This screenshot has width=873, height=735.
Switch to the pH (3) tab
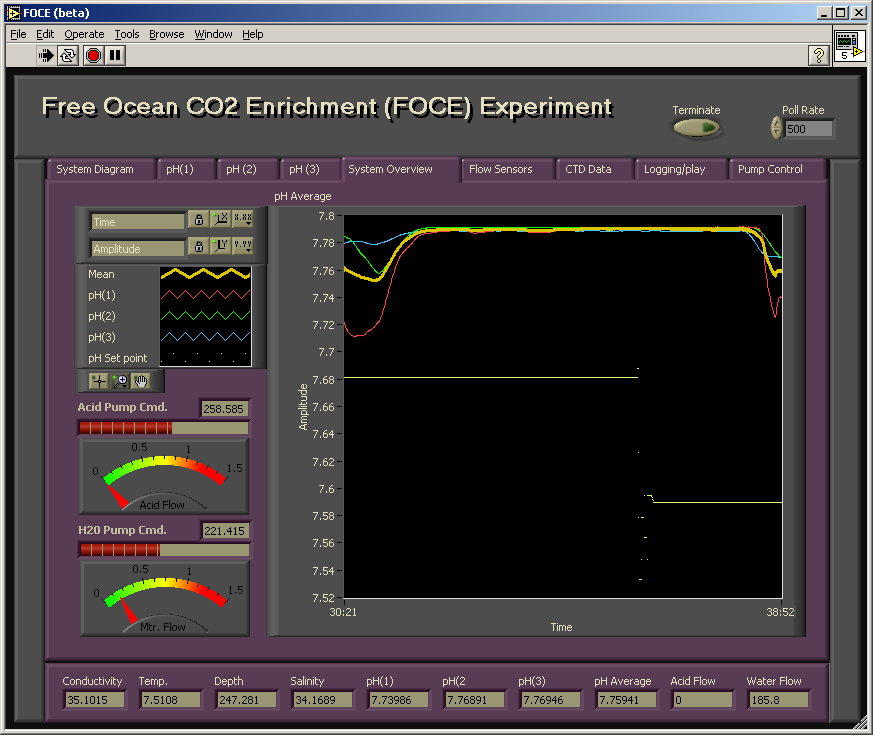pyautogui.click(x=310, y=169)
